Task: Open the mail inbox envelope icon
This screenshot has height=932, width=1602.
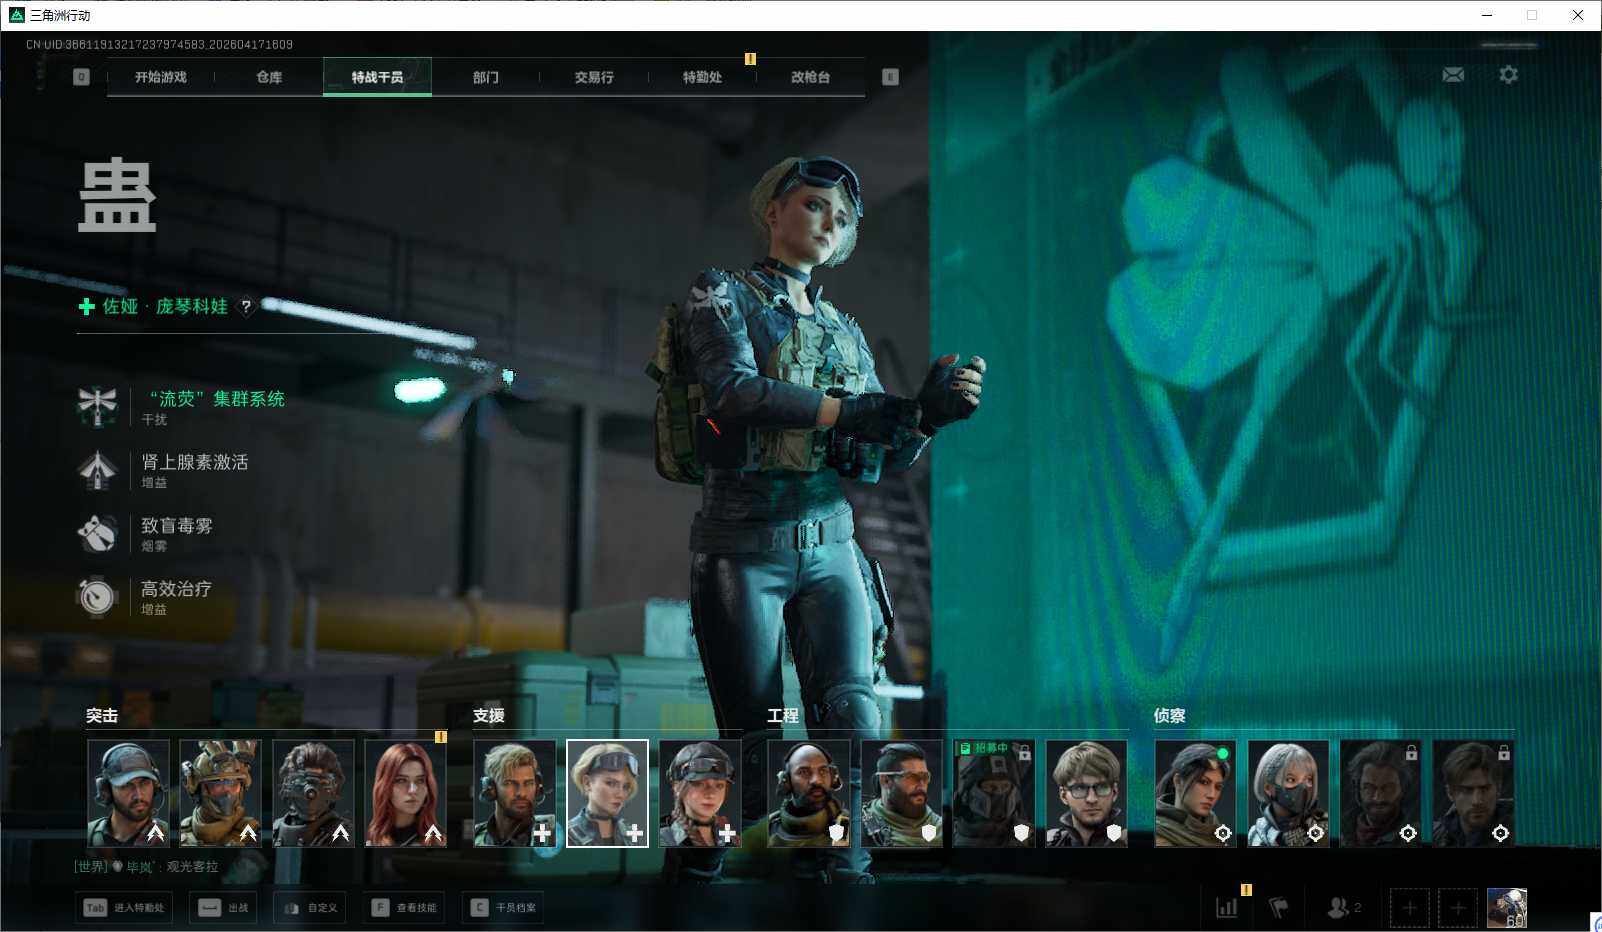Action: (x=1453, y=75)
